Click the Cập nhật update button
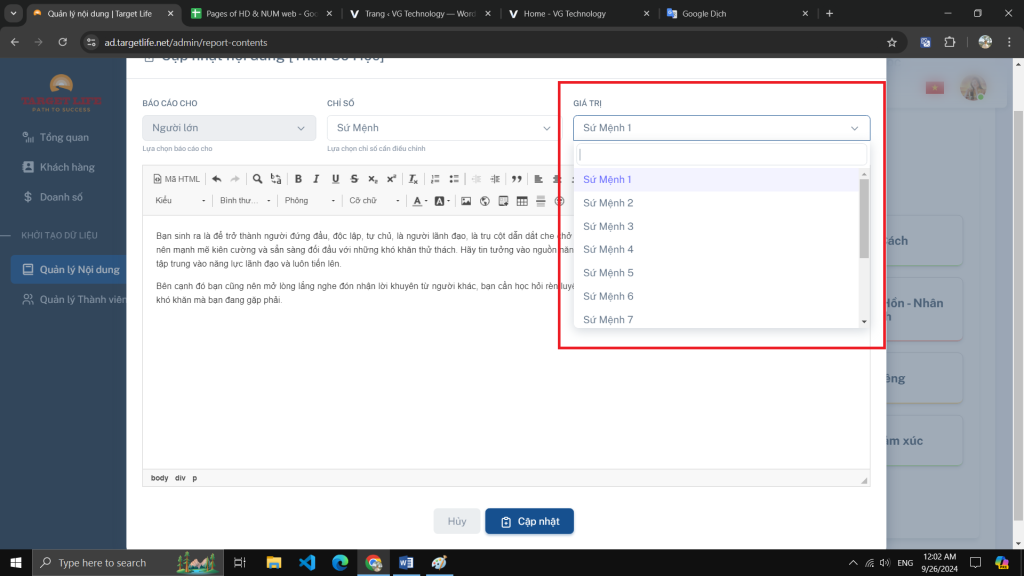 [x=530, y=521]
